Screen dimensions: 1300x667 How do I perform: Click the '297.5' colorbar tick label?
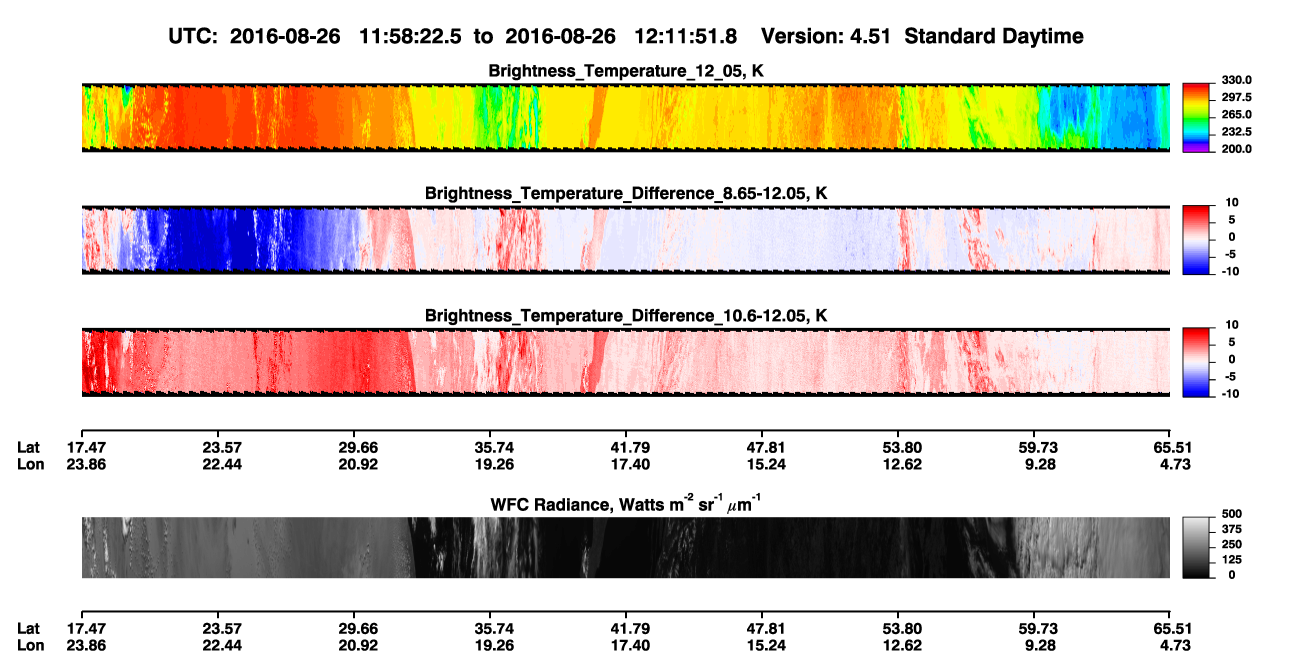pyautogui.click(x=1235, y=97)
